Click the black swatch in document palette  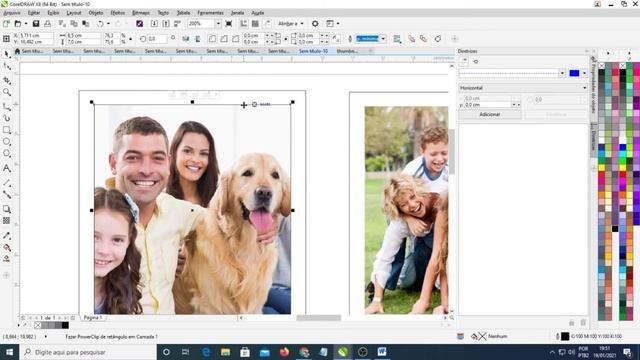[65, 325]
